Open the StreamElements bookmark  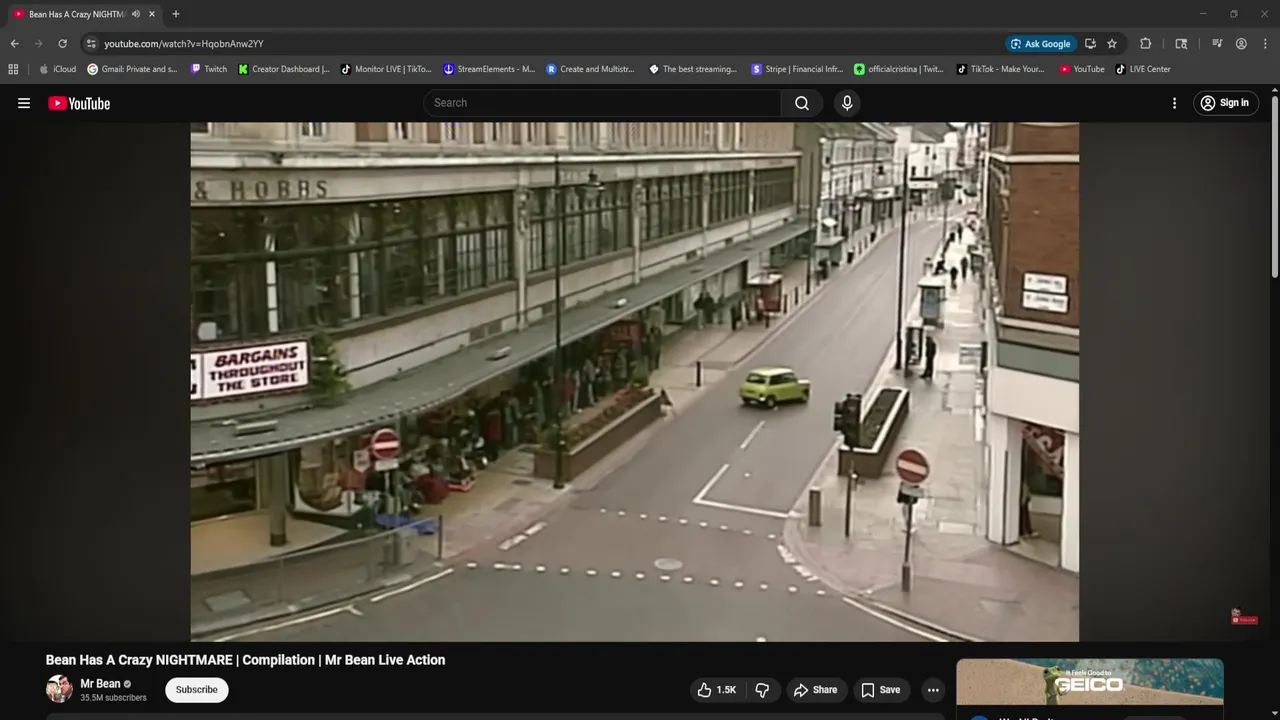coord(489,69)
